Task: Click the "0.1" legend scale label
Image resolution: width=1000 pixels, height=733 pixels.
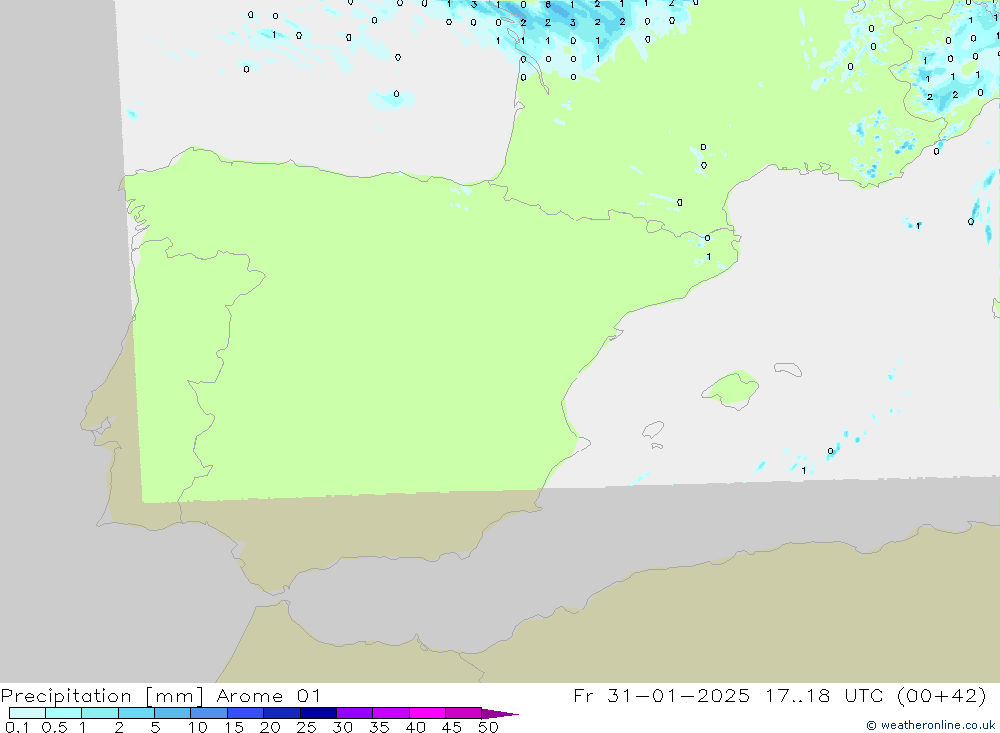Action: click(x=17, y=727)
